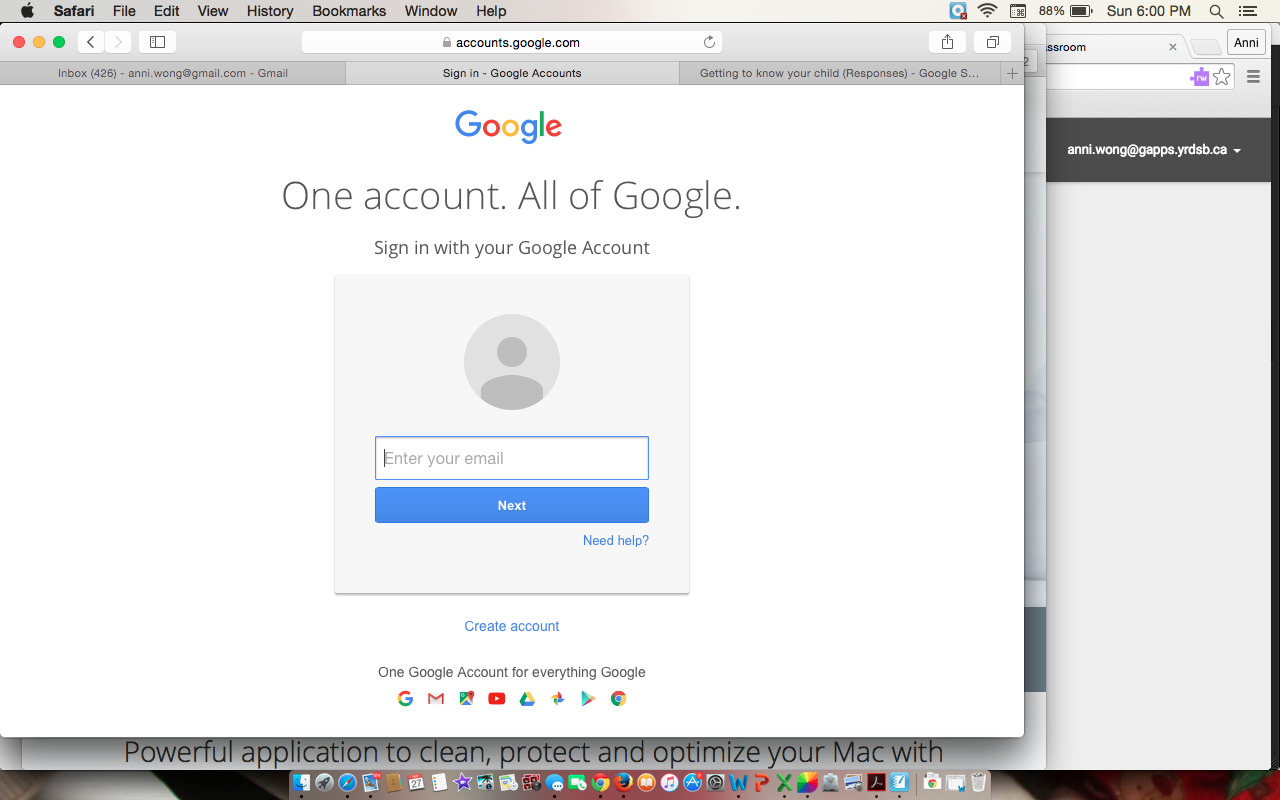Open the anni.wong@gapps.yrdsb.ca account dropdown
The image size is (1280, 800).
[1154, 150]
